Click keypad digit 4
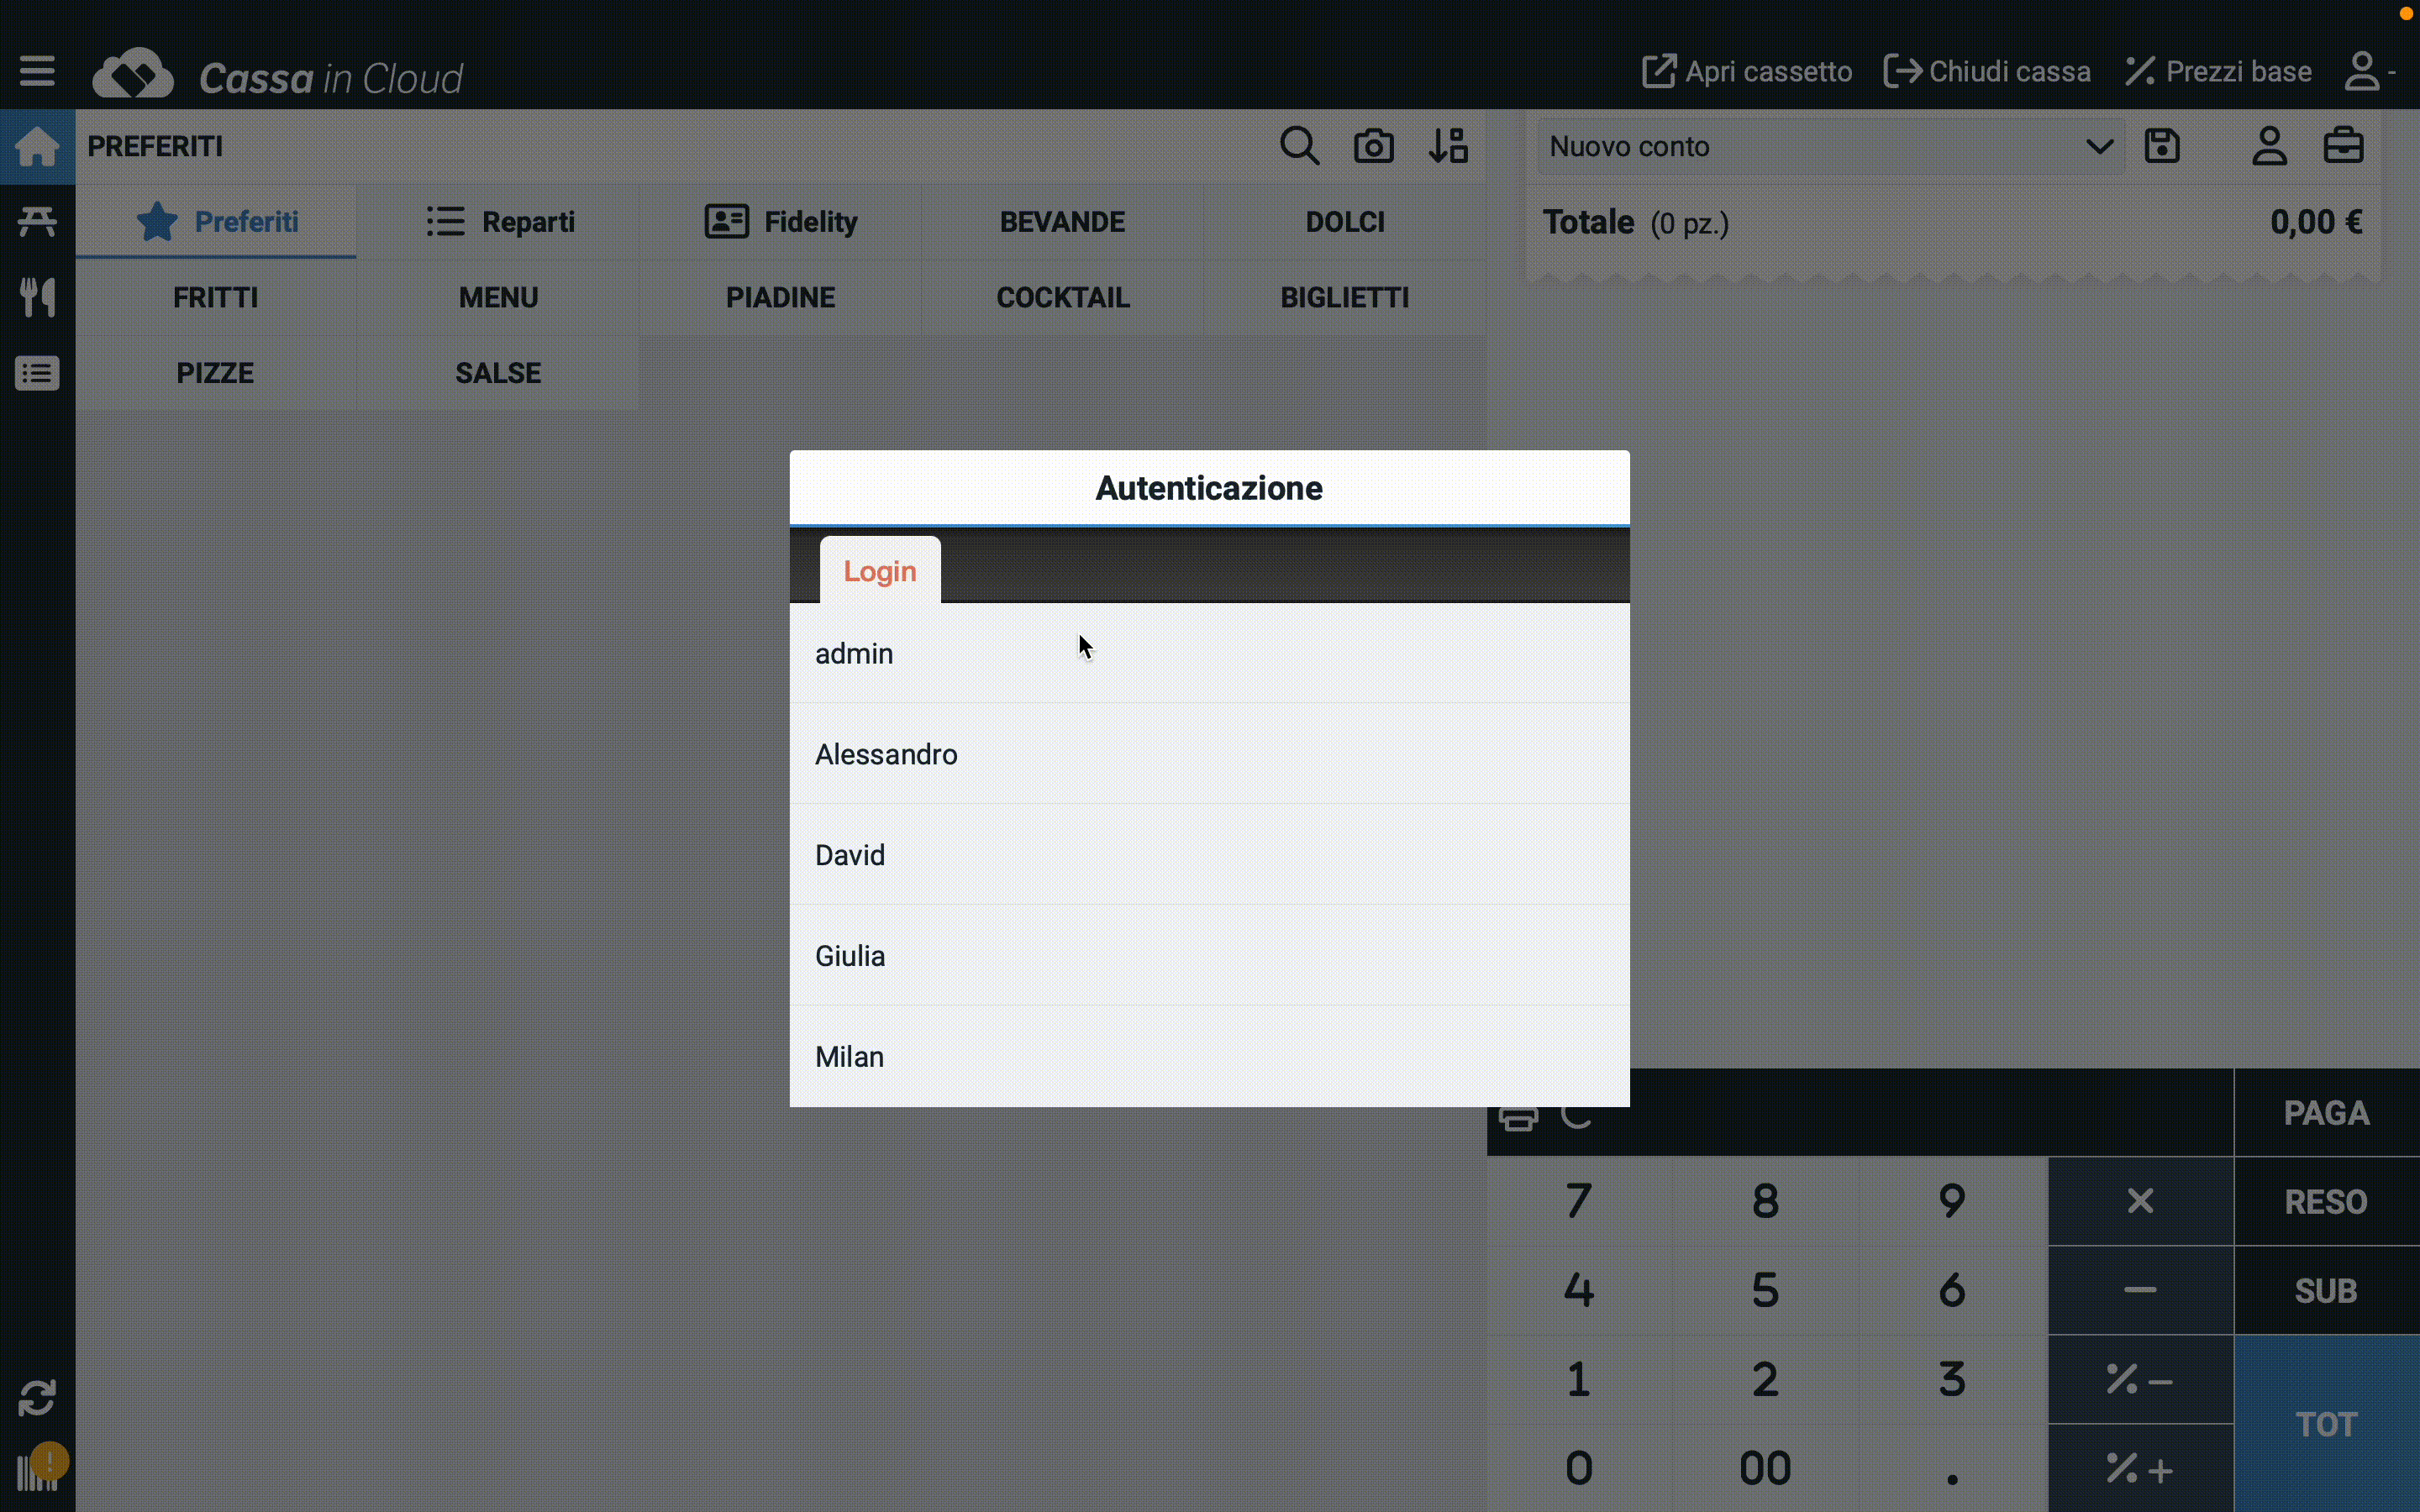The image size is (2420, 1512). point(1579,1289)
